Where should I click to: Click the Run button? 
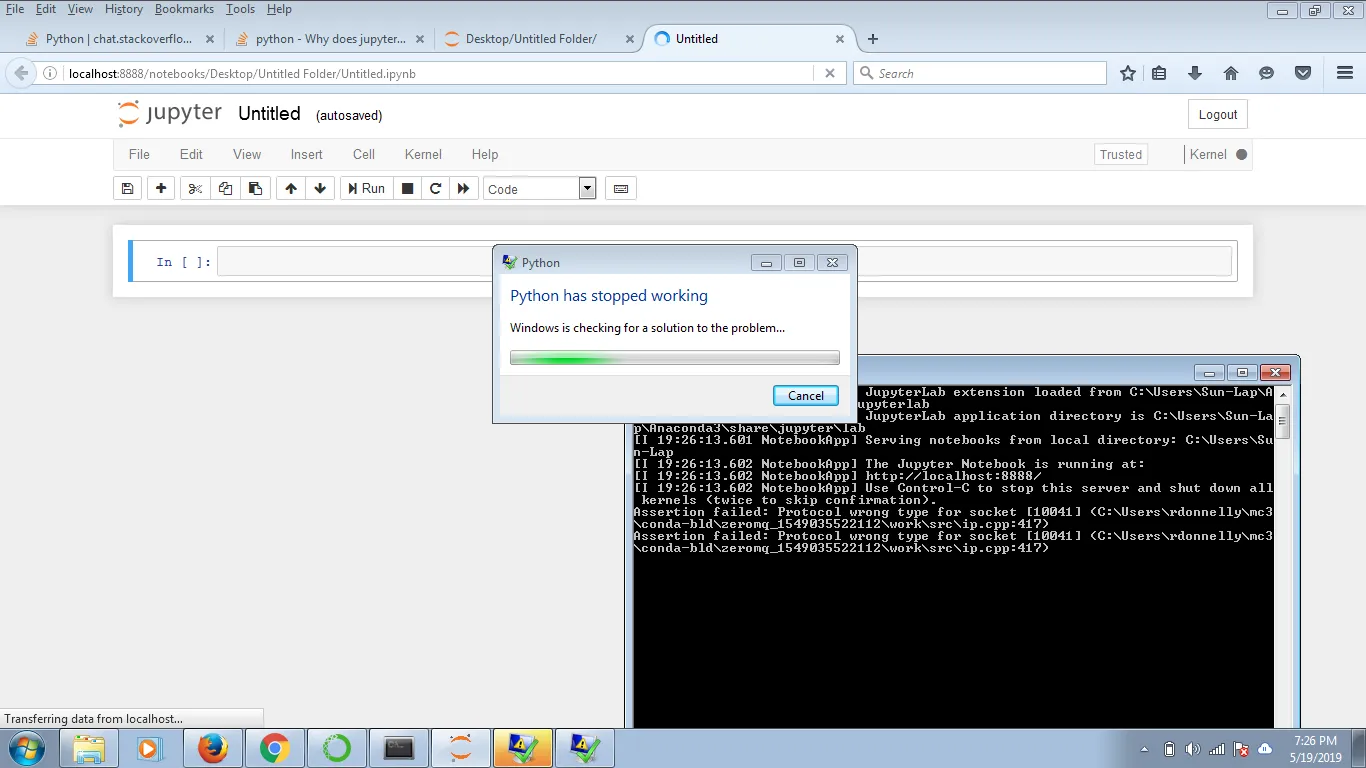coord(365,188)
